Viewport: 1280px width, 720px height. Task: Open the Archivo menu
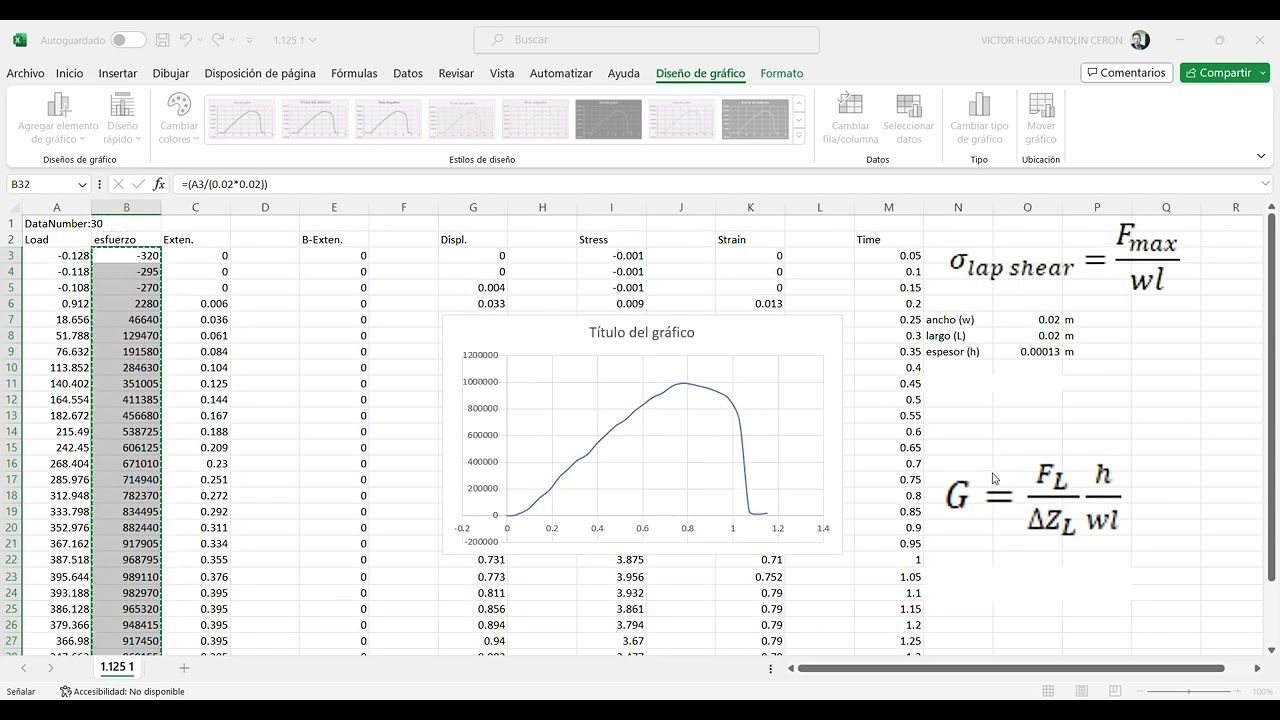pyautogui.click(x=25, y=73)
